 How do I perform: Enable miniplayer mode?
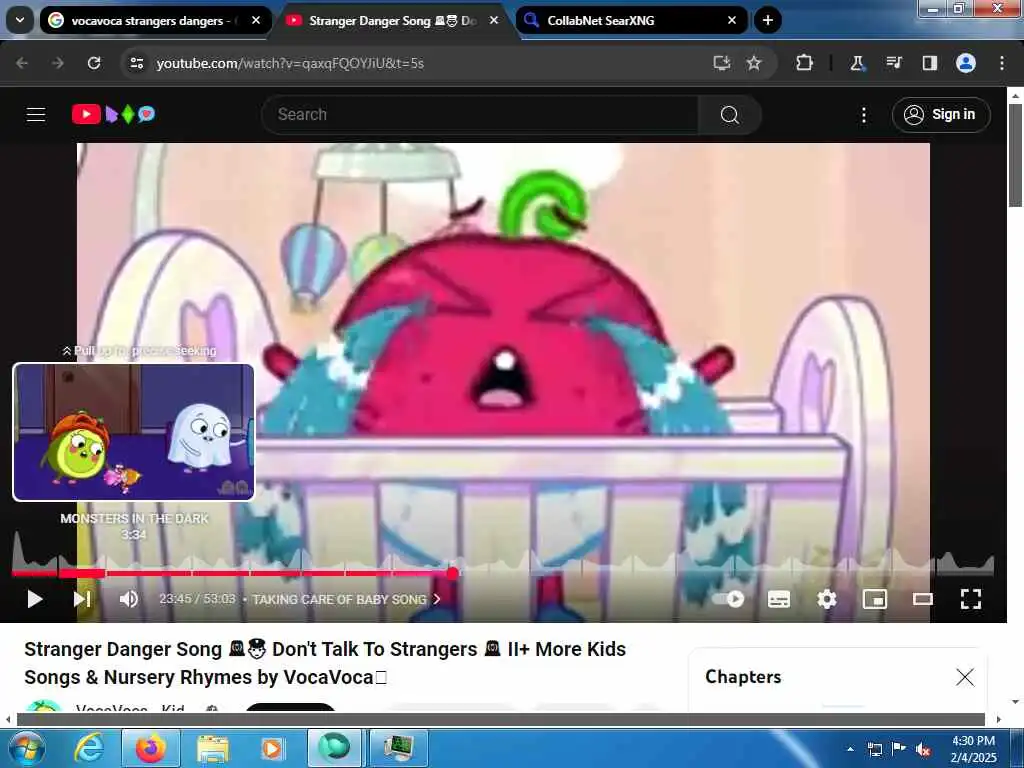(874, 599)
